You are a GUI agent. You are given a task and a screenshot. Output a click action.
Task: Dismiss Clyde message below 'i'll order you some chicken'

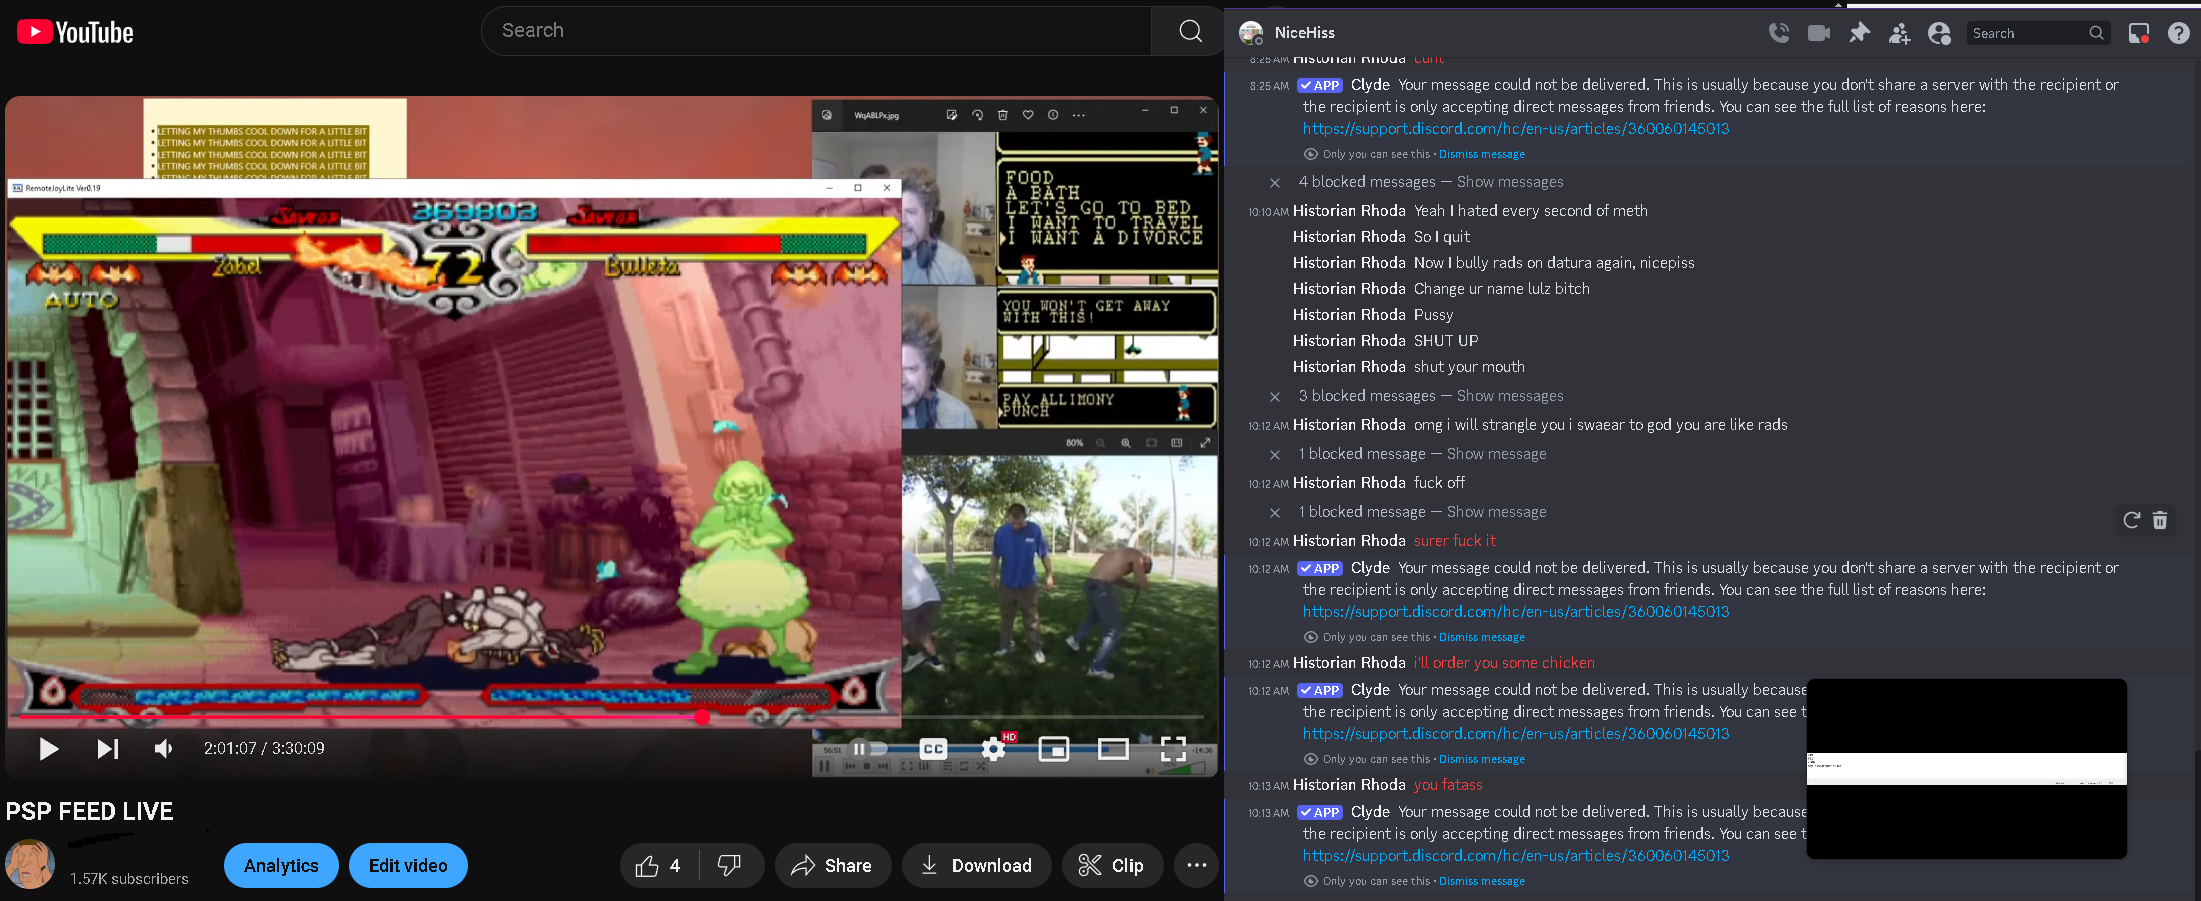point(1482,759)
